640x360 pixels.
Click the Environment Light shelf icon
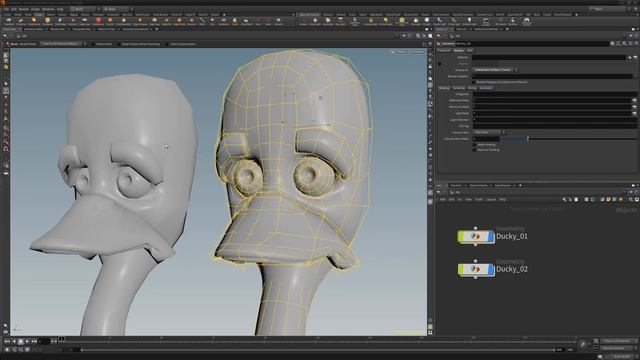point(401,21)
